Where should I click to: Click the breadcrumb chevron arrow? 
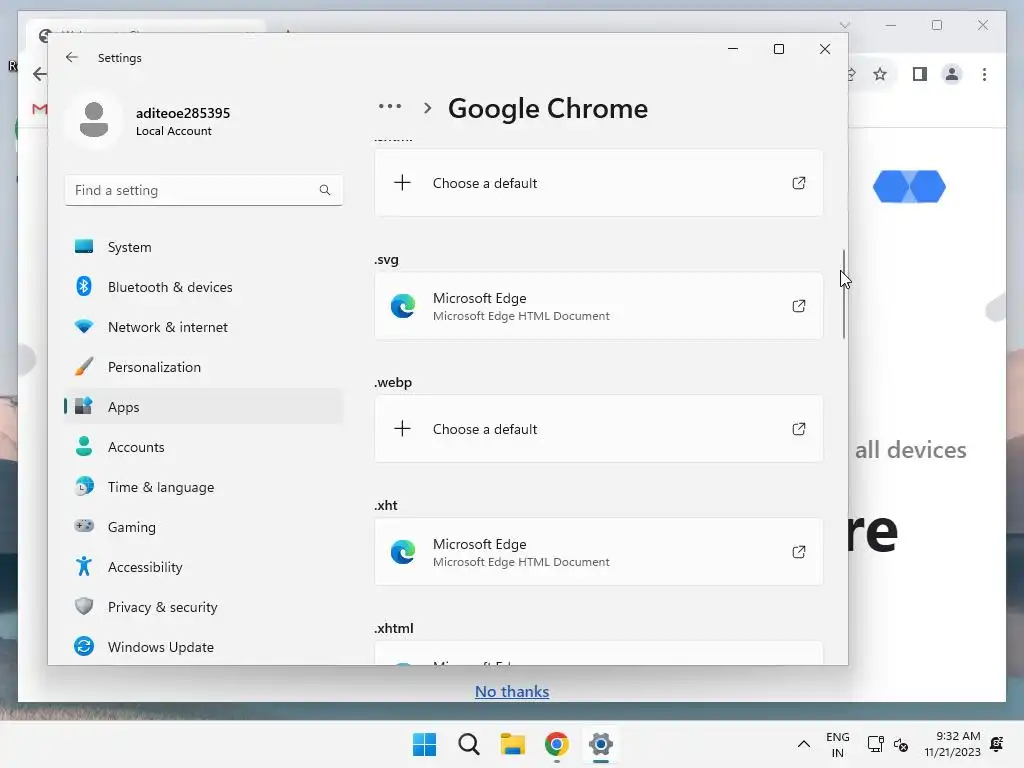(428, 108)
